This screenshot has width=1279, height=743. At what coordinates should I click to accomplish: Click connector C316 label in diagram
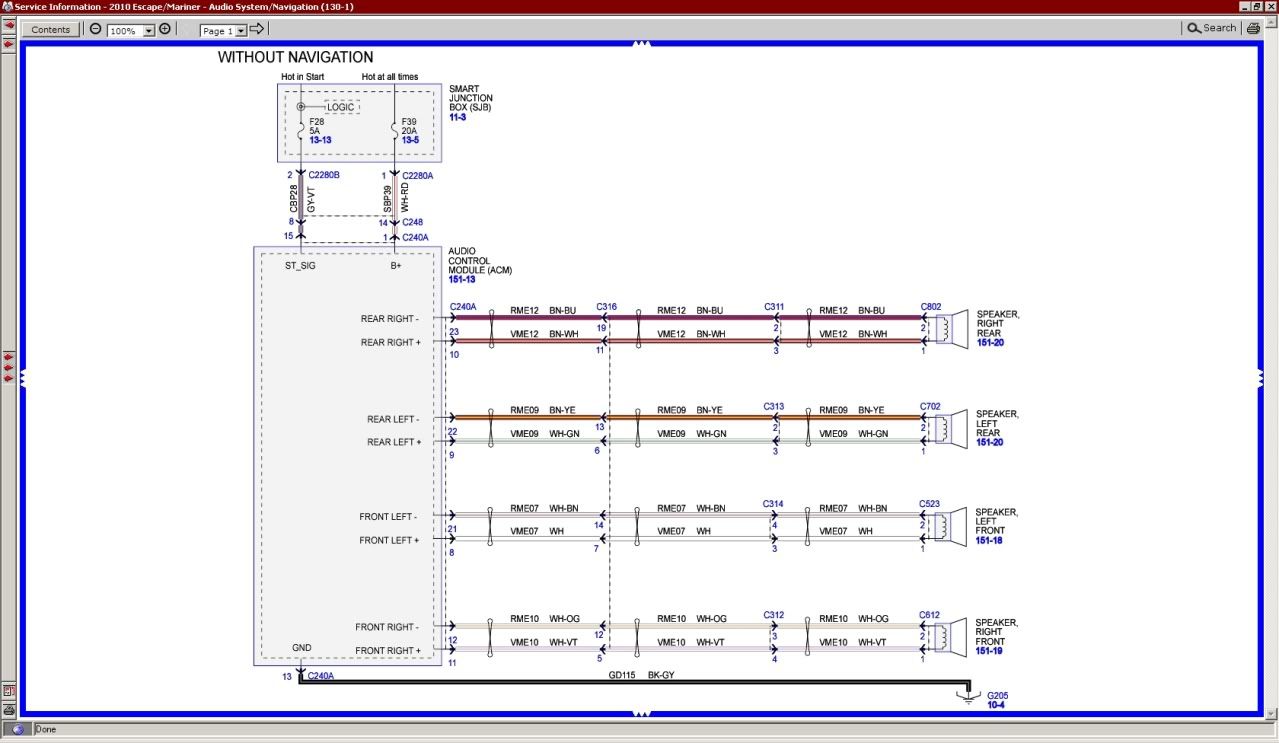[606, 307]
